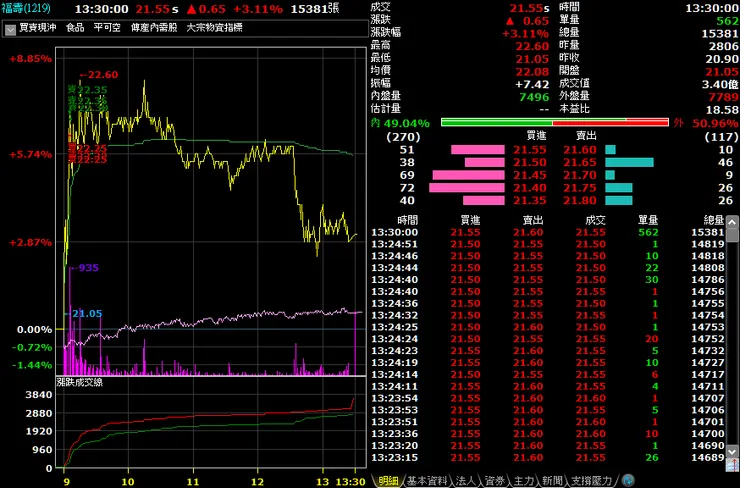The height and width of the screenshot is (488, 740).
Task: Select the 13:24:51 trade row
Action: coord(547,244)
